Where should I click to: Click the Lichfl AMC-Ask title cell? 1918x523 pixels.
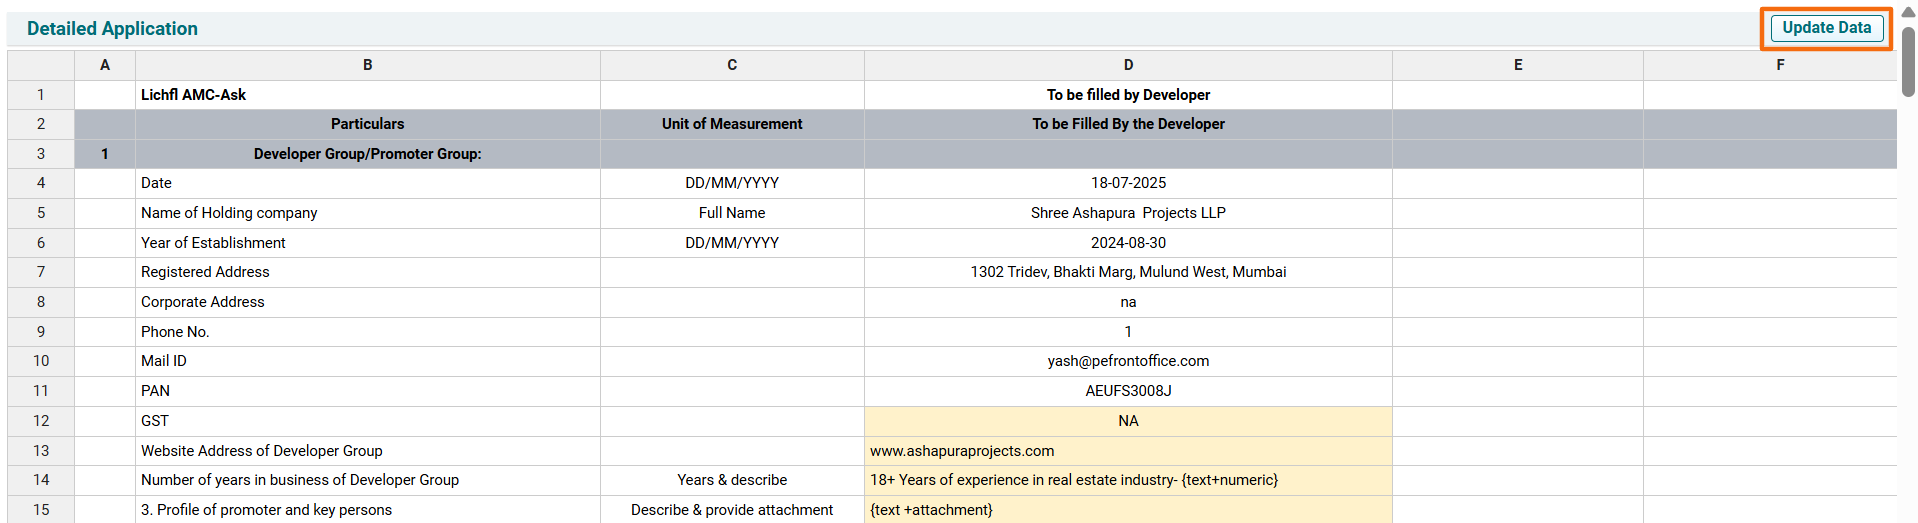click(x=367, y=95)
